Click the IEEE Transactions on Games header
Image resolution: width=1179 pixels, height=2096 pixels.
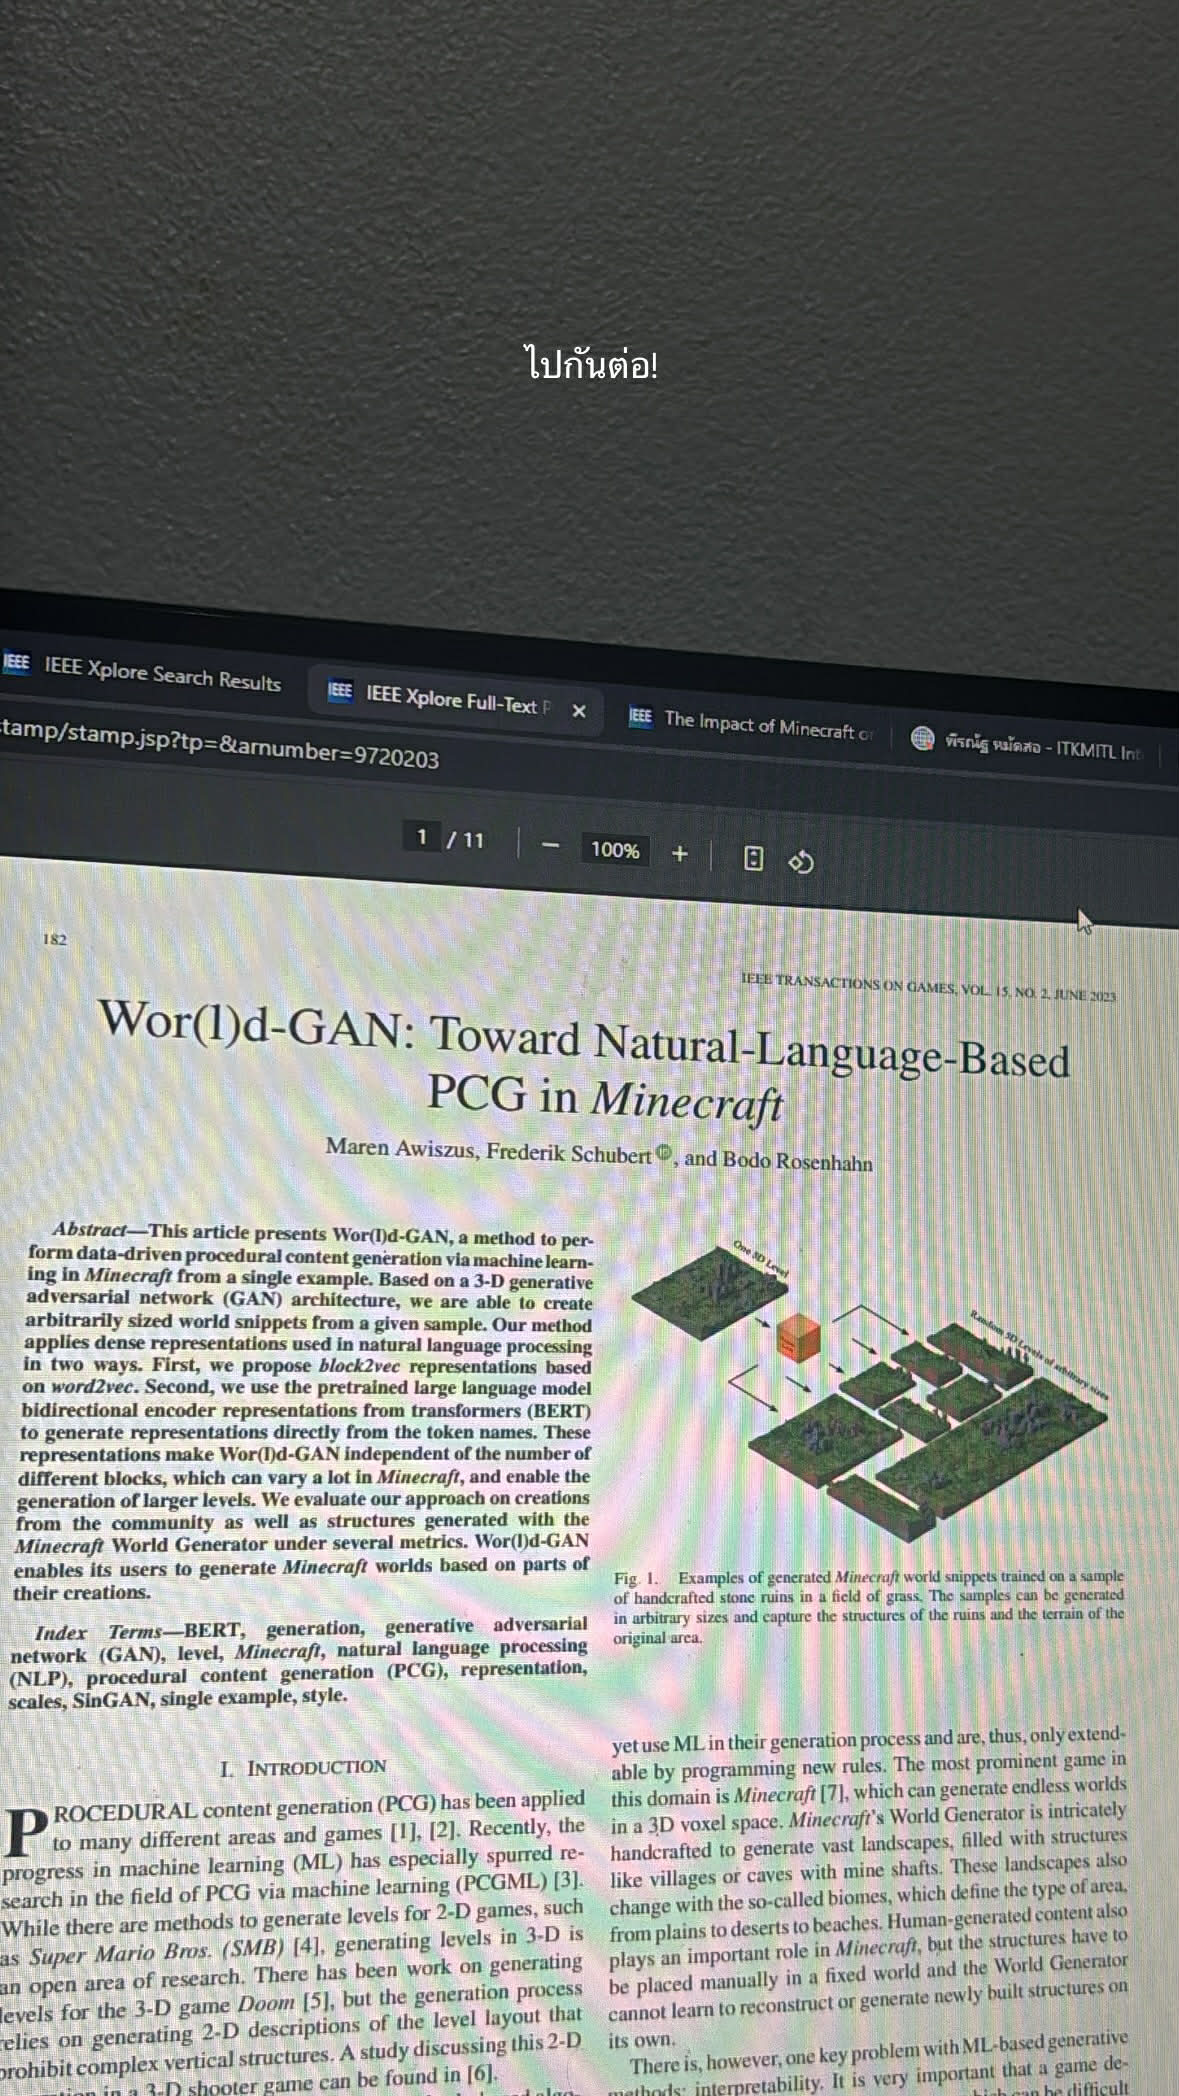928,987
